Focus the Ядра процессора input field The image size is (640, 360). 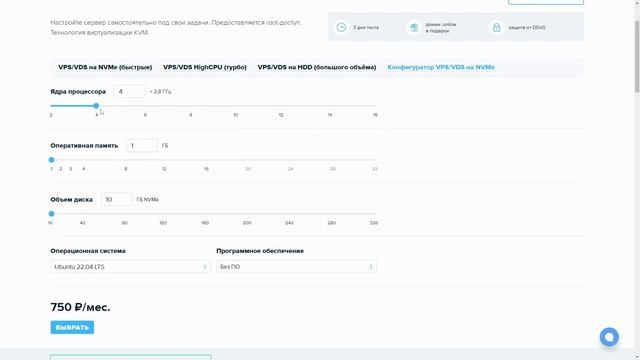tap(129, 91)
